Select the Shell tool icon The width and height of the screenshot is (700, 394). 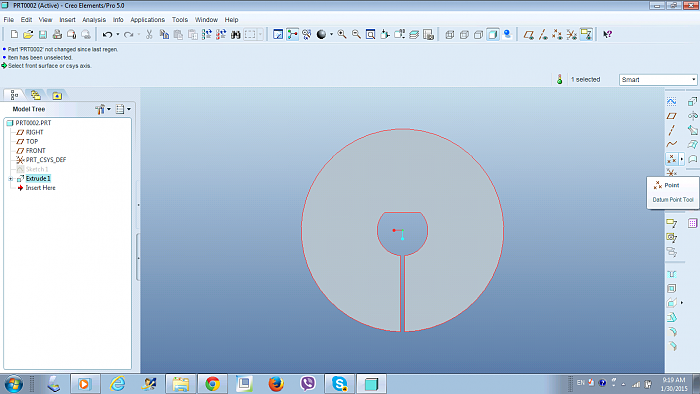[x=671, y=288]
